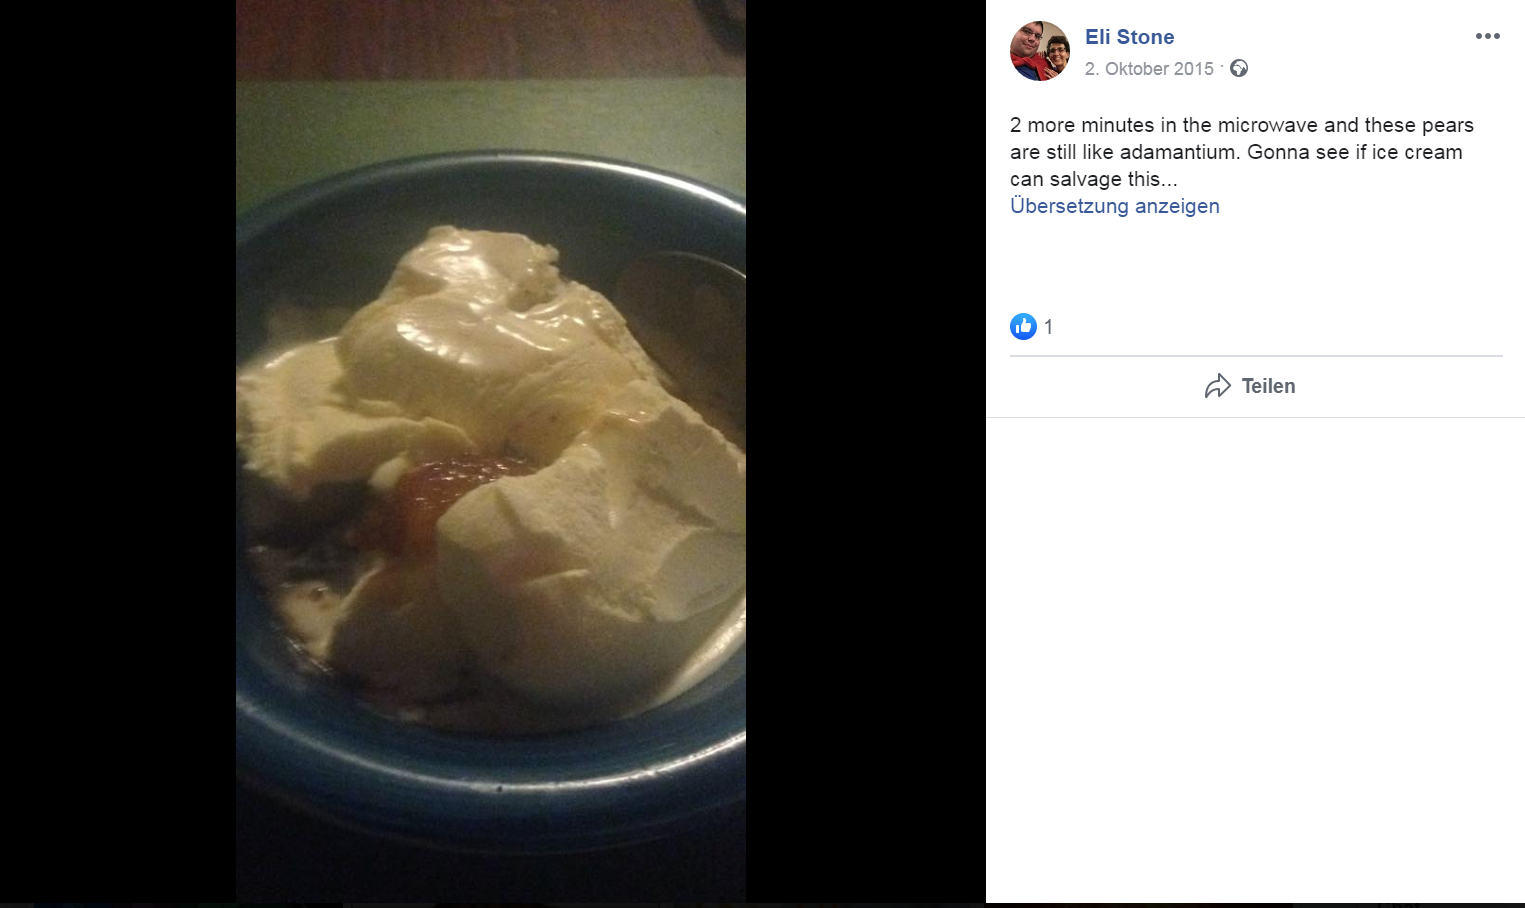
Task: Click the empty white panel below Teilen
Action: pyautogui.click(x=1255, y=660)
